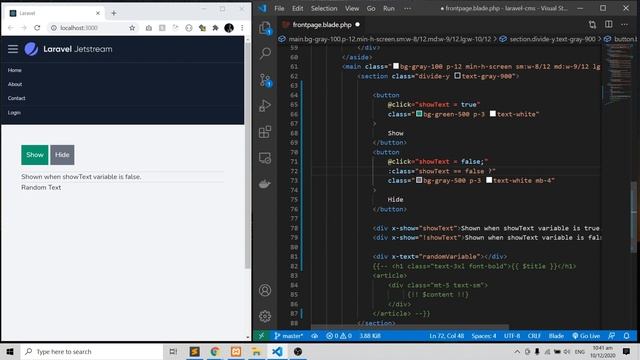This screenshot has width=640, height=360.
Task: Open the Source Control view
Action: point(265,80)
